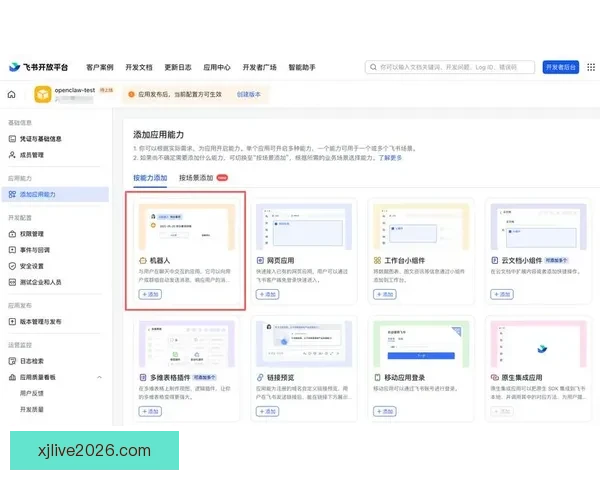Click the search magnifier icon
Image resolution: width=600 pixels, height=480 pixels.
(373, 67)
